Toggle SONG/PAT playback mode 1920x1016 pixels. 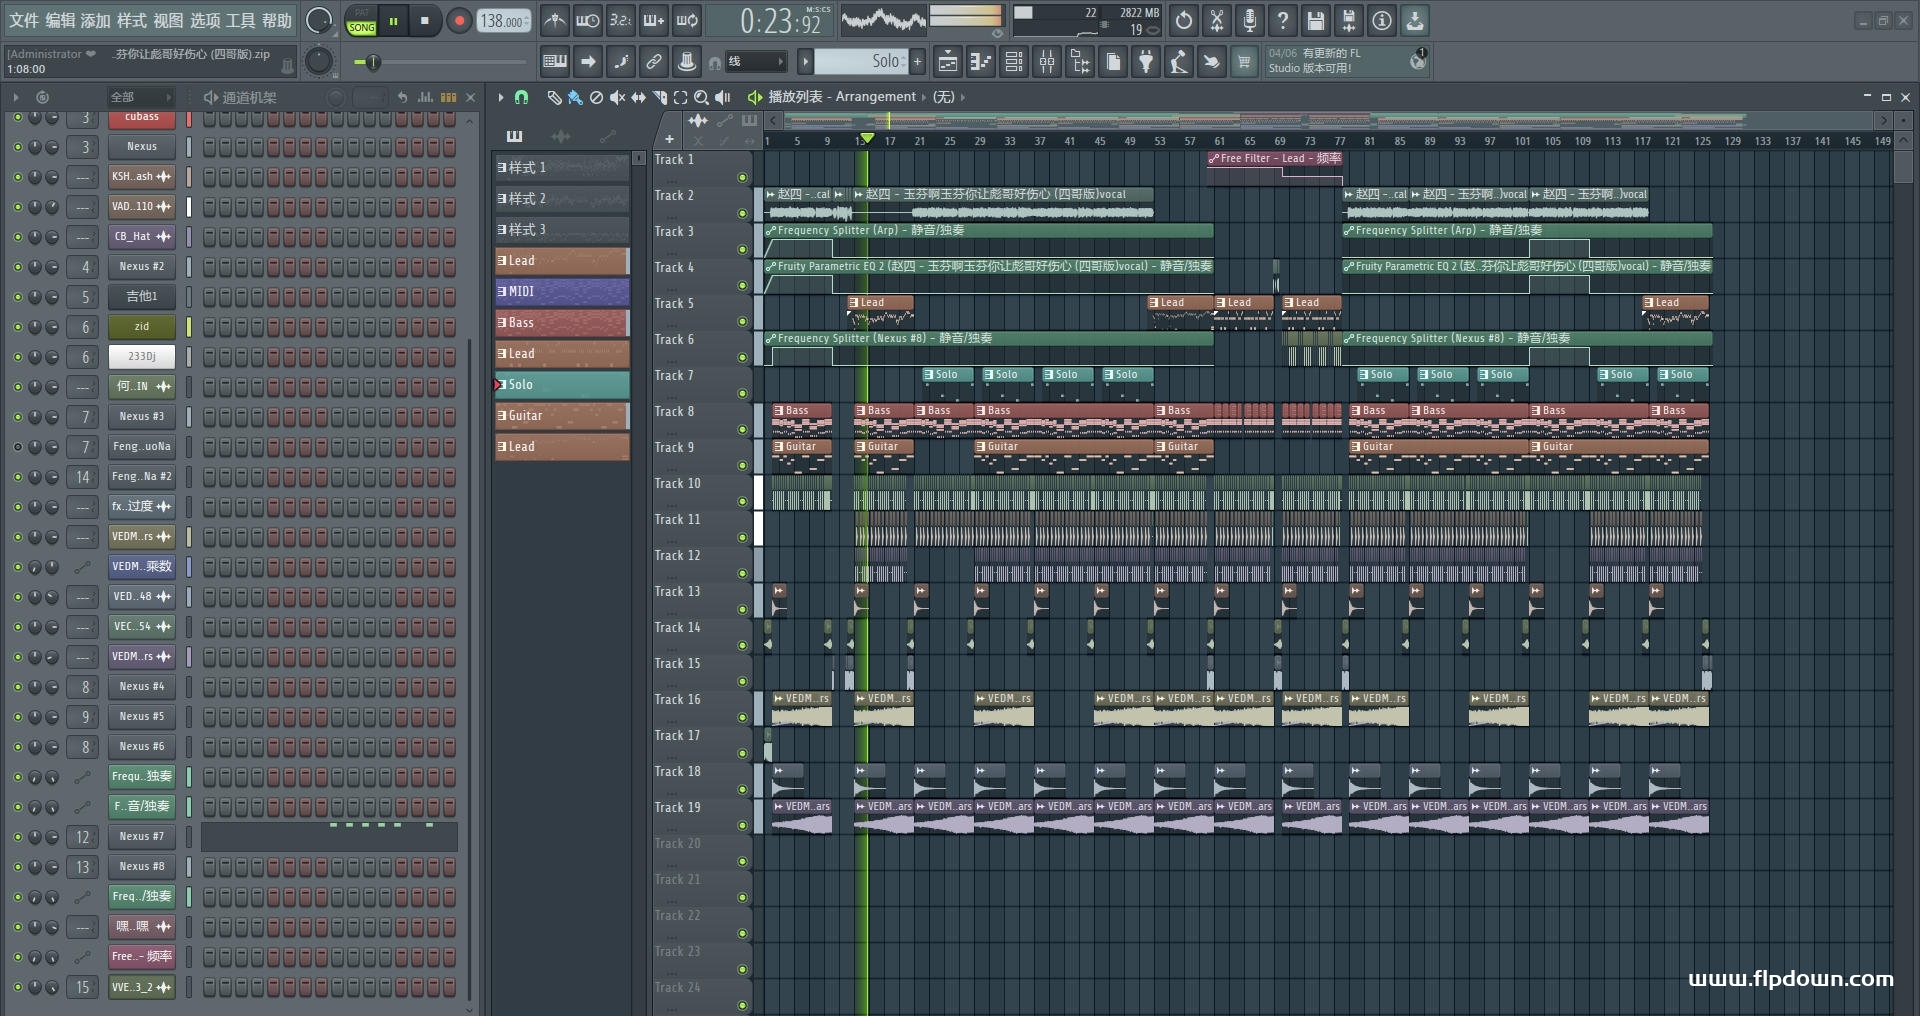click(361, 22)
